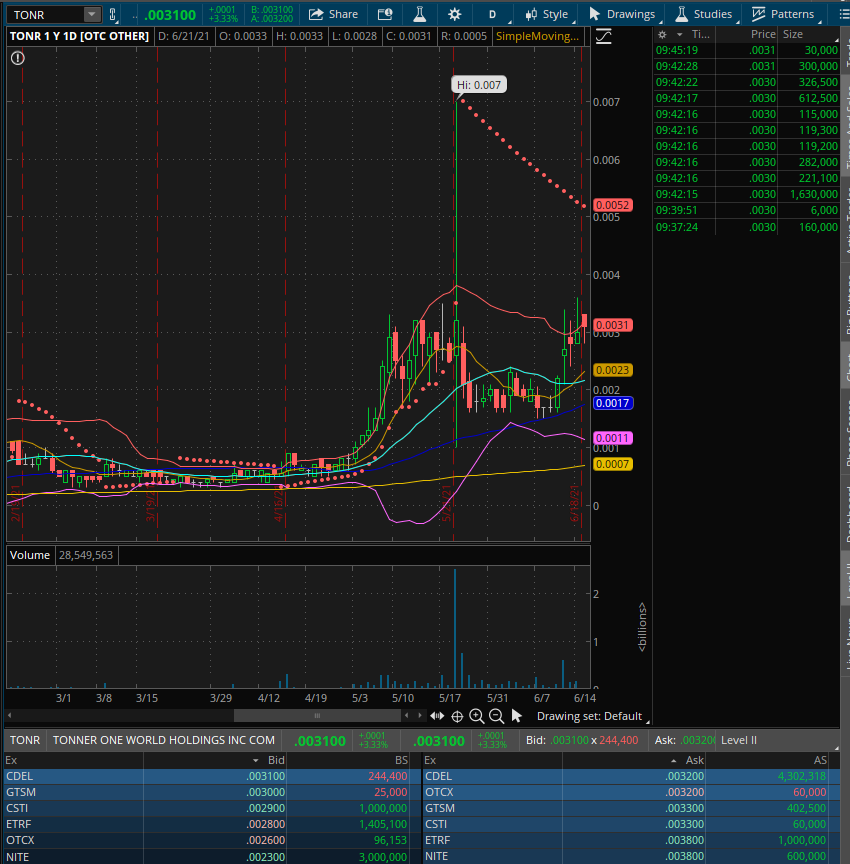The height and width of the screenshot is (864, 850).
Task: Click the hamburger menu icon at top right
Action: point(843,14)
